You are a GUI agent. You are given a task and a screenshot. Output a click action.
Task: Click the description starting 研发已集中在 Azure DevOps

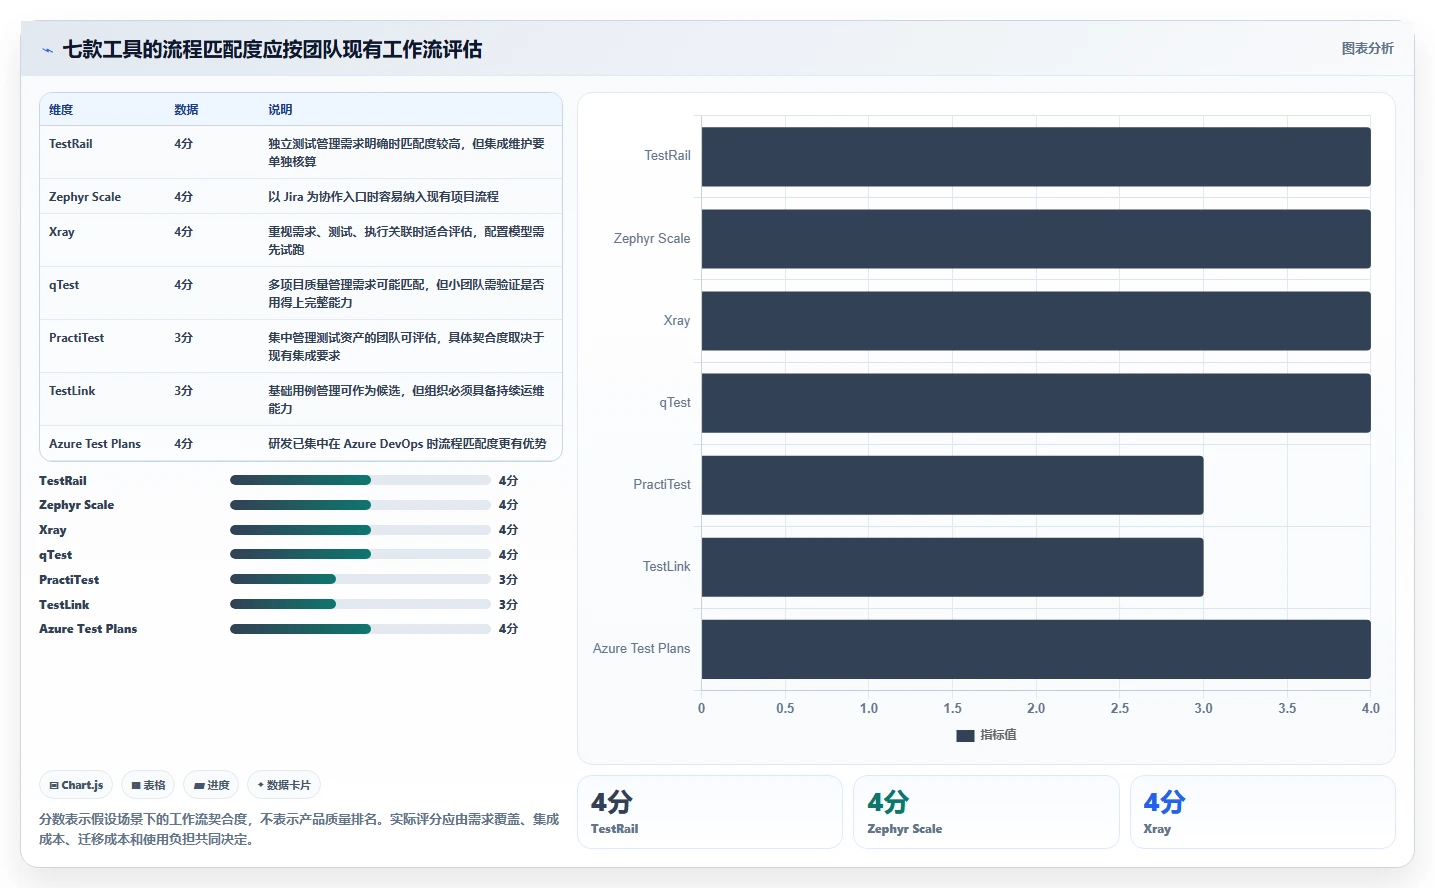pos(407,444)
